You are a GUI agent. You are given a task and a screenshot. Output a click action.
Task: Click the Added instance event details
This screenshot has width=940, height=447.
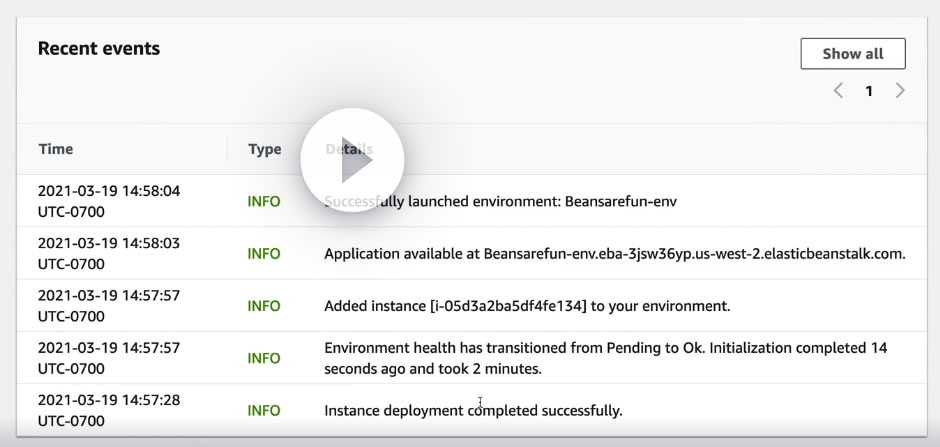pyautogui.click(x=527, y=306)
